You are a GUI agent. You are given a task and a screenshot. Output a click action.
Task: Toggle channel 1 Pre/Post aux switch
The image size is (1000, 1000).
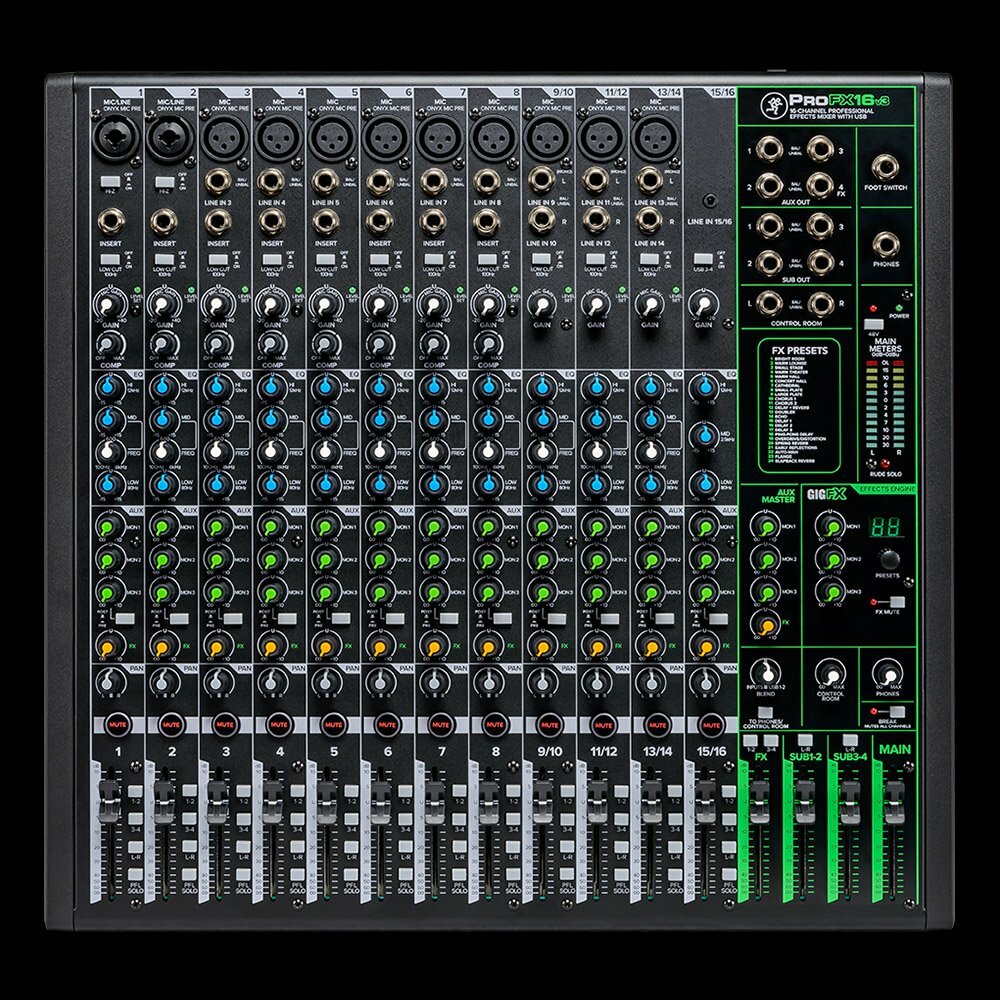(124, 619)
